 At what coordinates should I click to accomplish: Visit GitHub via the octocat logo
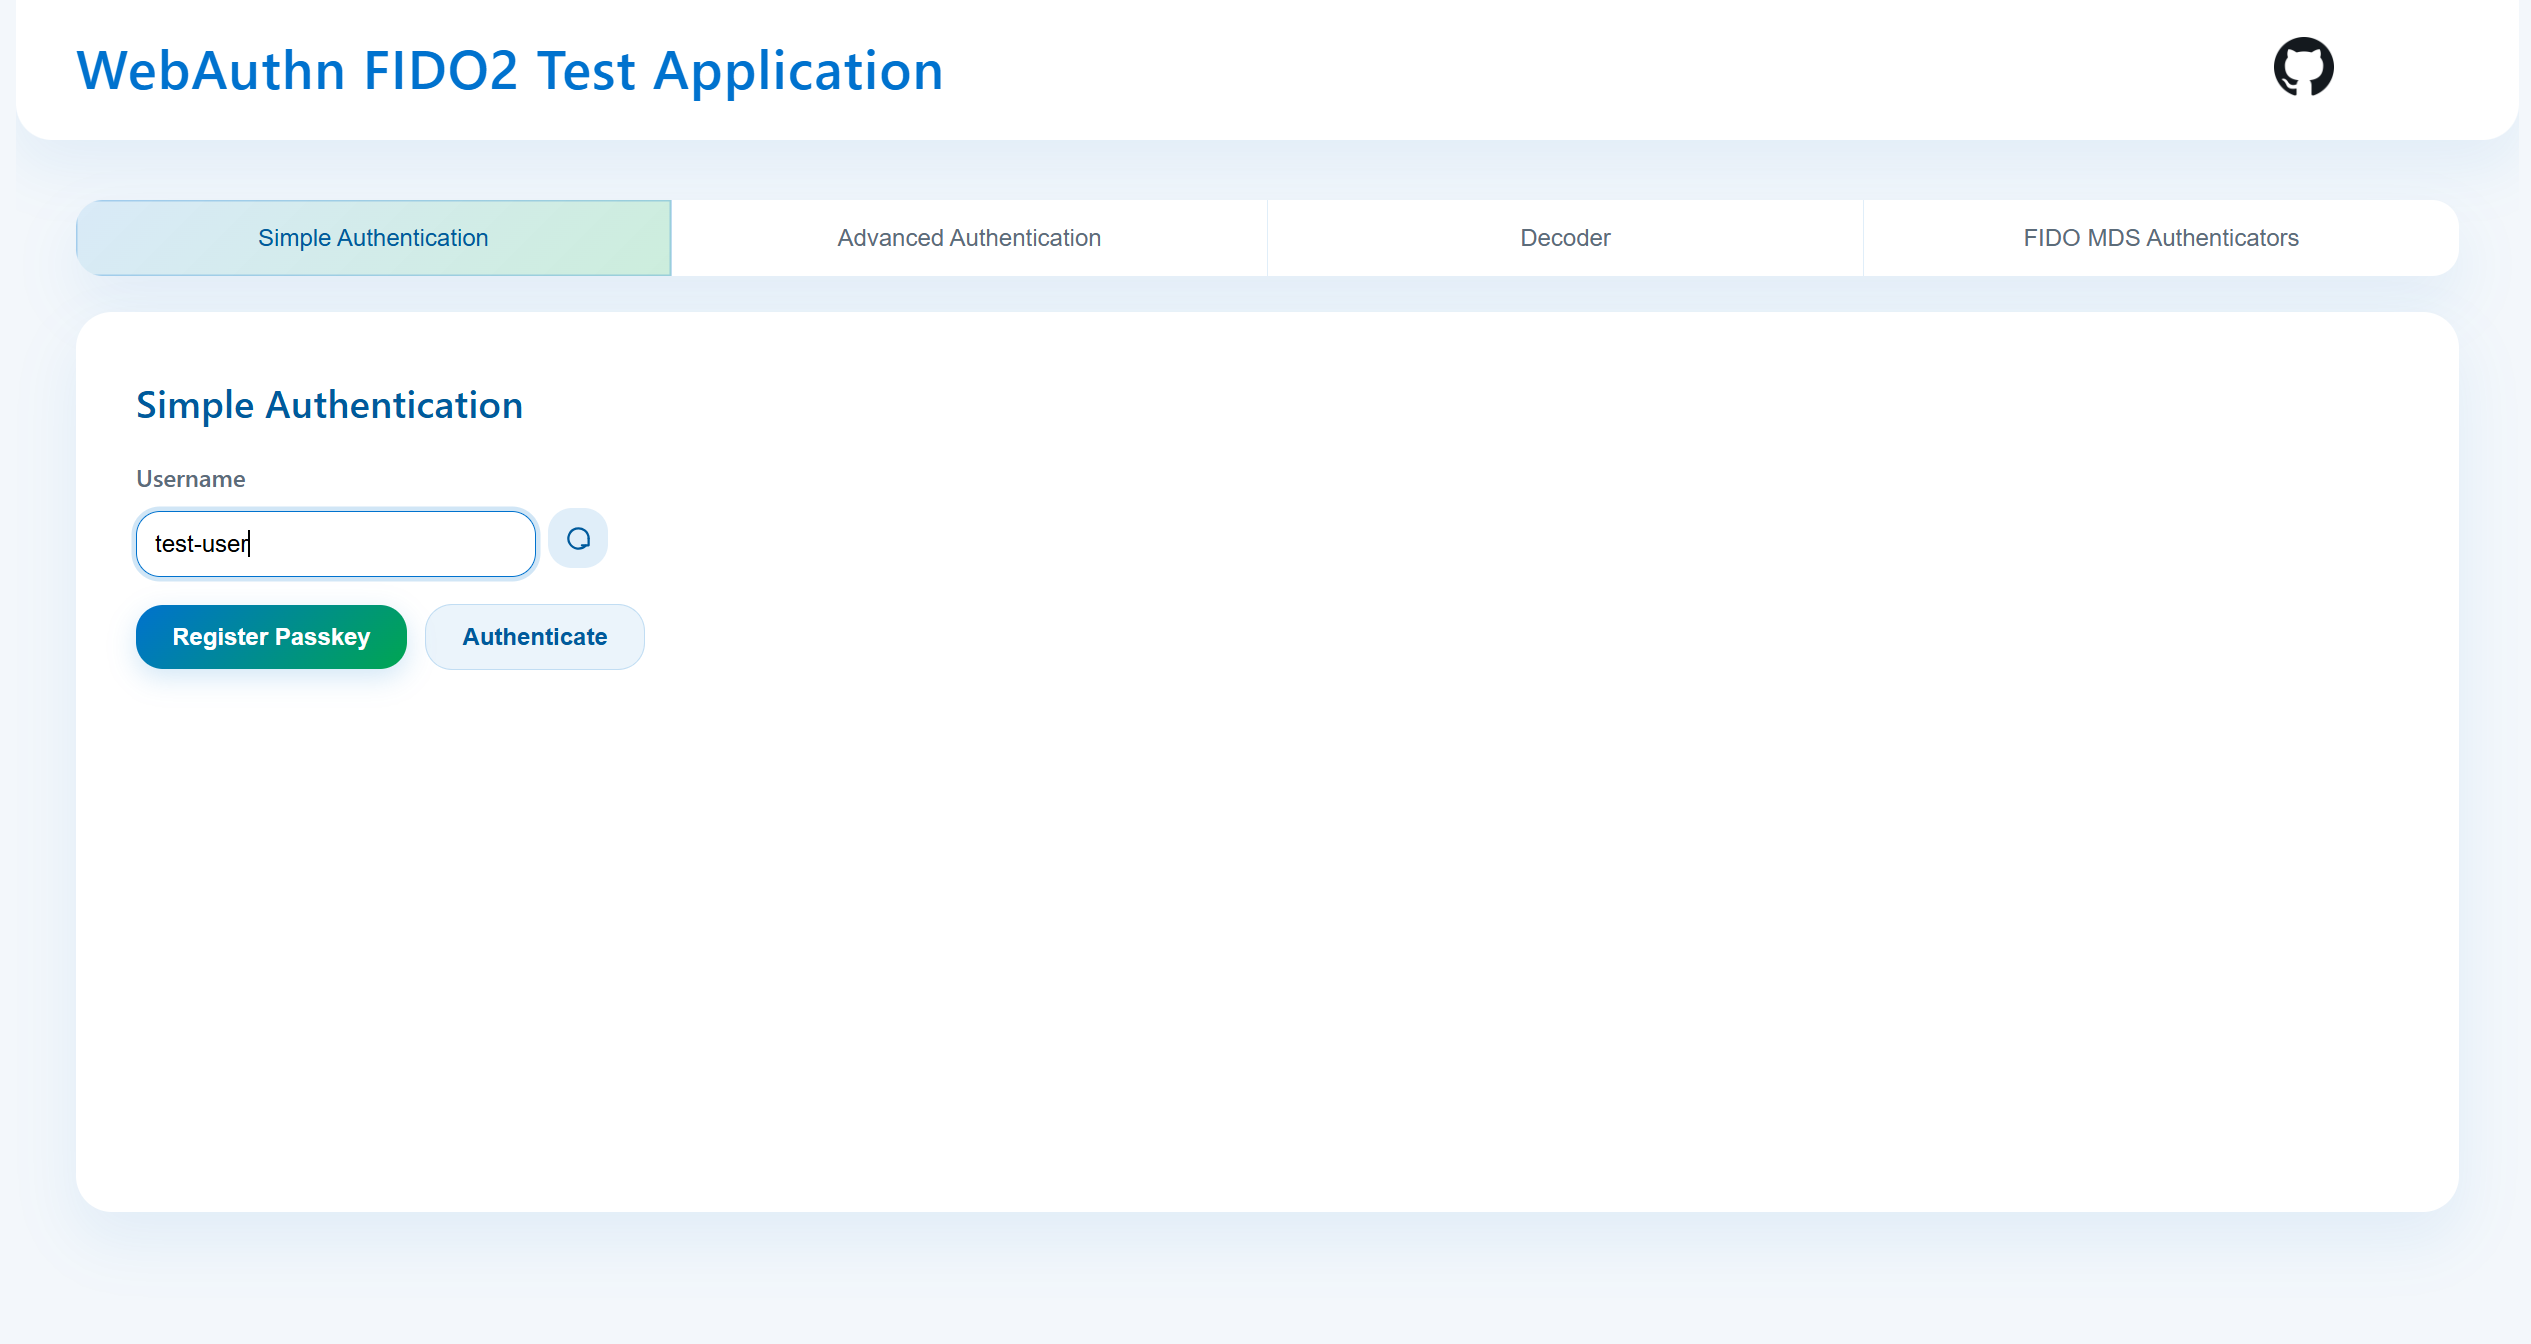pyautogui.click(x=2303, y=67)
